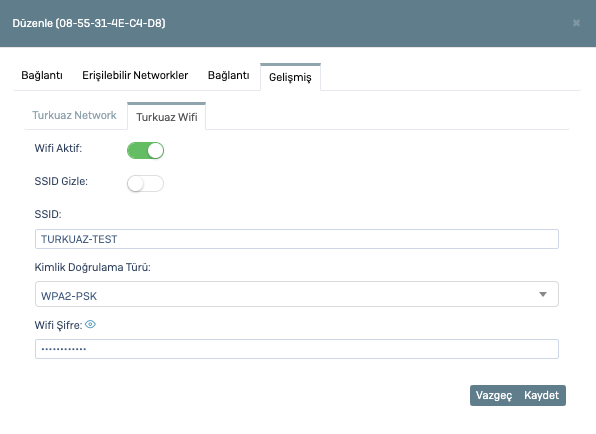Enable the SSID Gizle switch
Viewport: 596px width, 434px height.
pyautogui.click(x=146, y=184)
